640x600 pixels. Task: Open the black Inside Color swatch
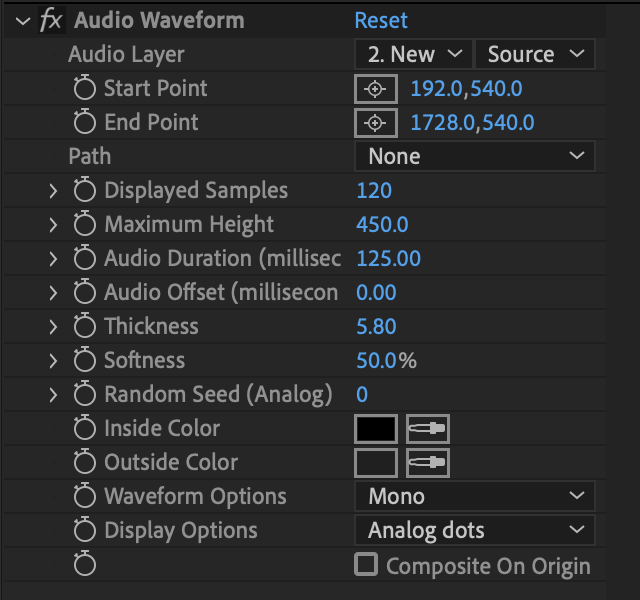tap(376, 429)
